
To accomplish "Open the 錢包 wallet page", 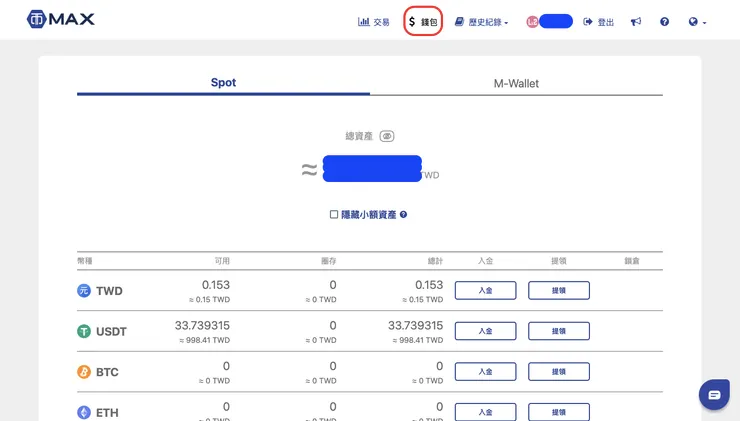I will pos(423,22).
